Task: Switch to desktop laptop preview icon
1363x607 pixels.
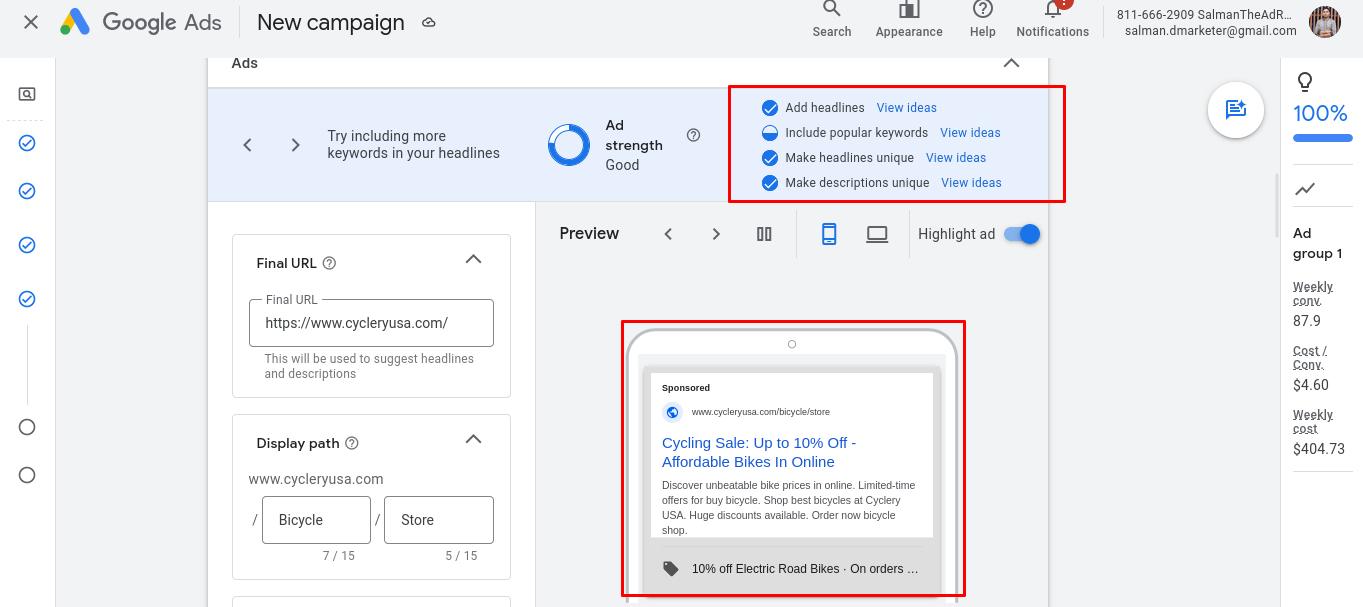Action: 877,234
